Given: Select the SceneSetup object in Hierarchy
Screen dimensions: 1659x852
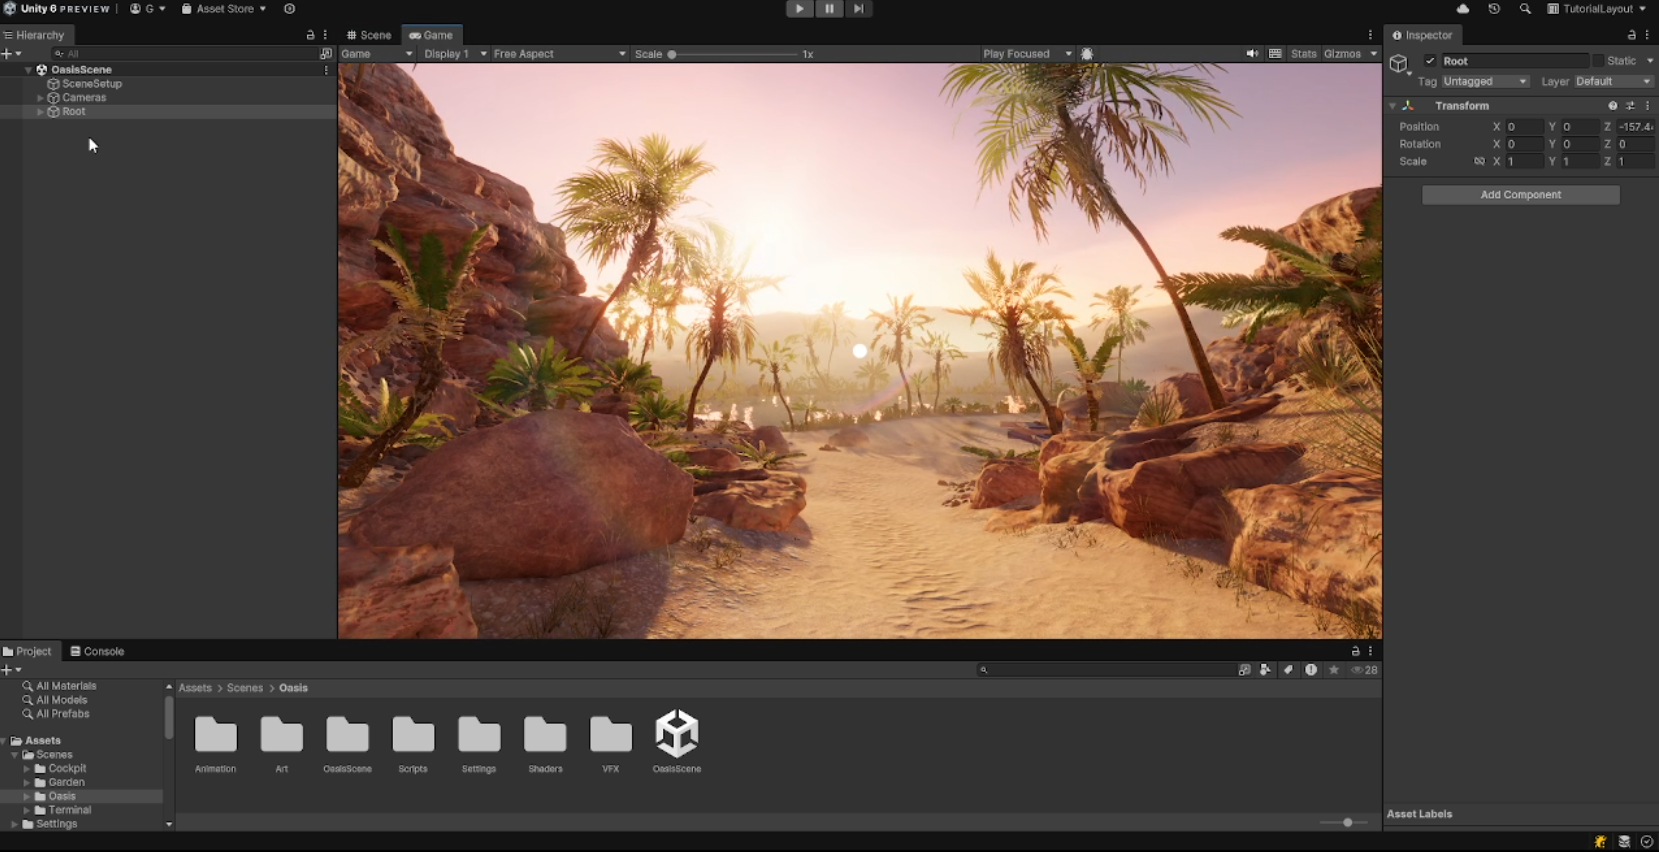Looking at the screenshot, I should pos(91,84).
